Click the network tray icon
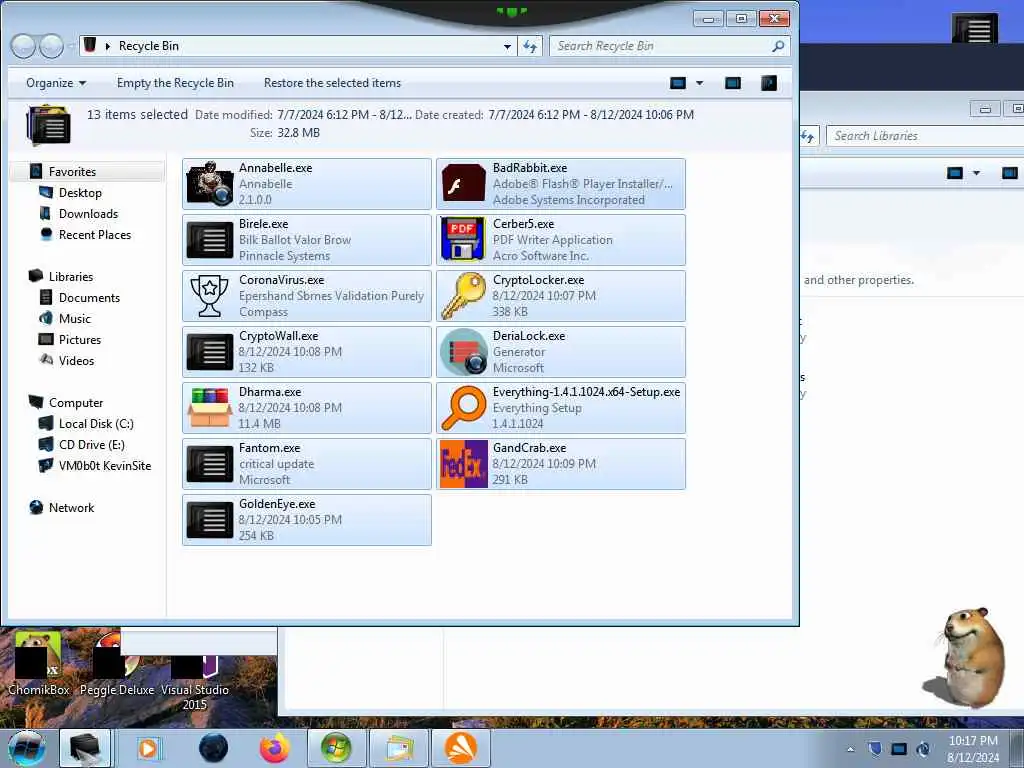This screenshot has width=1024, height=768. tap(899, 749)
